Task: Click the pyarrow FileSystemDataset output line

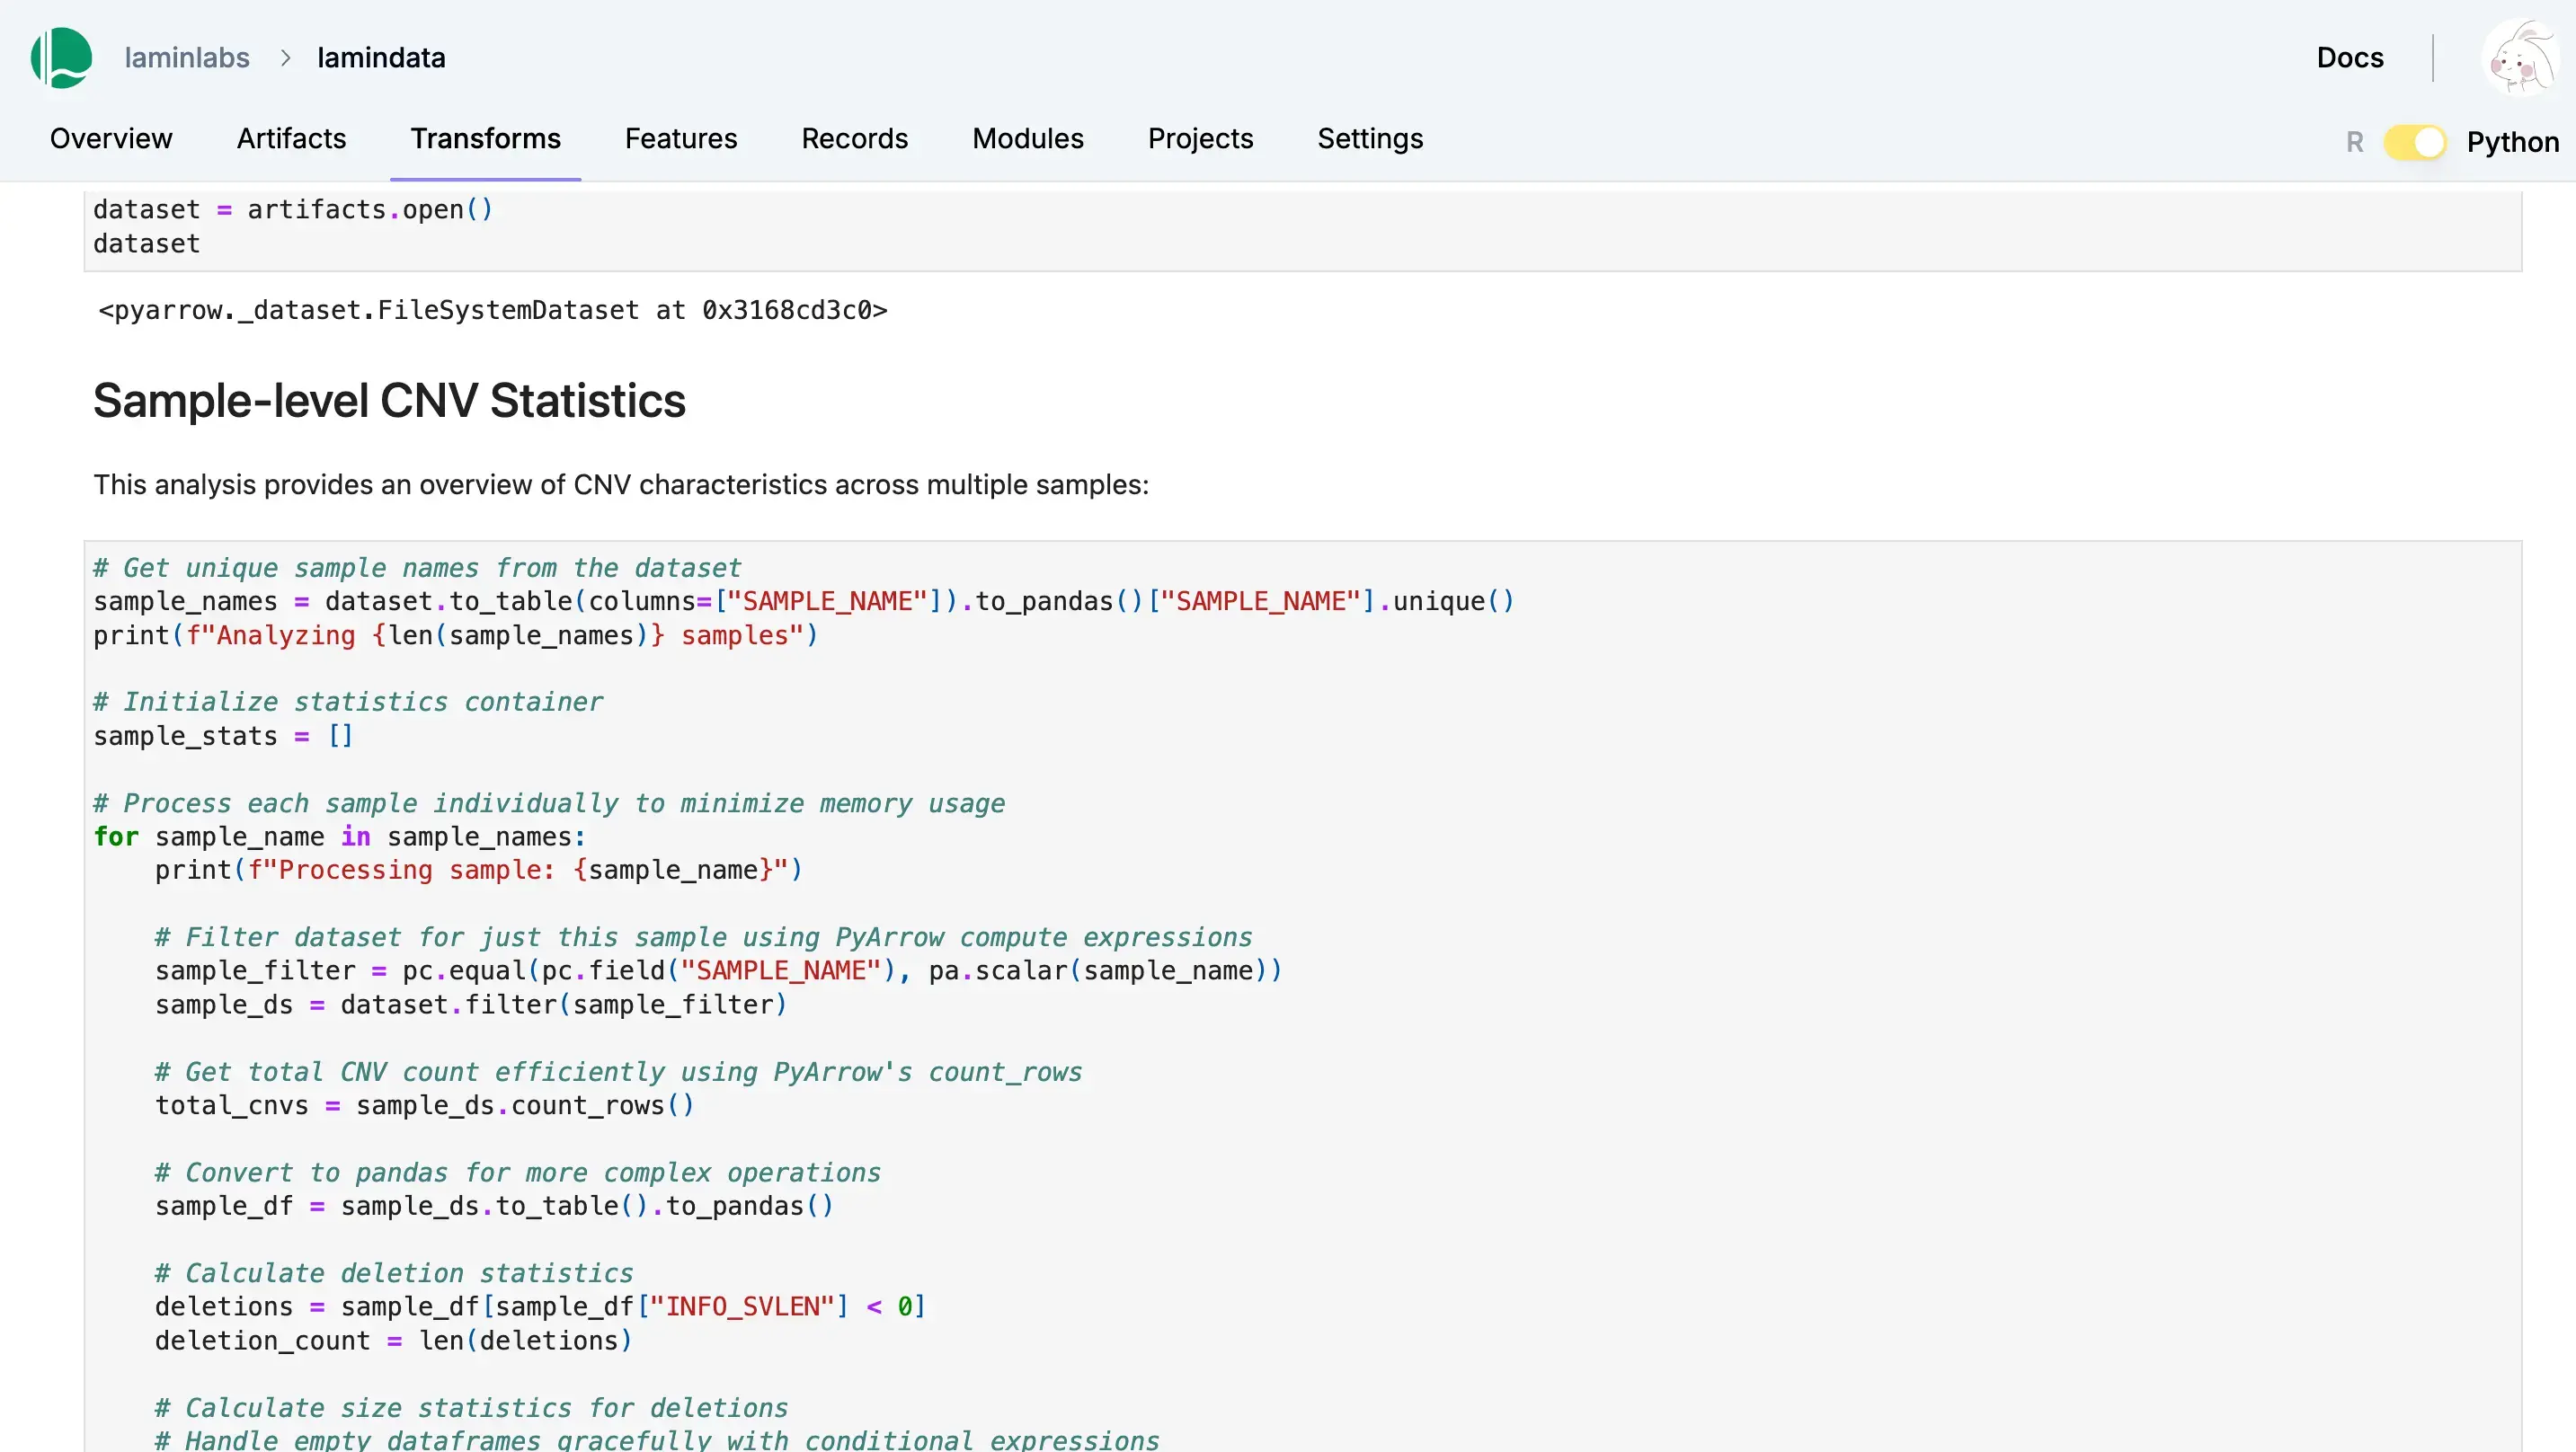Action: 492,310
